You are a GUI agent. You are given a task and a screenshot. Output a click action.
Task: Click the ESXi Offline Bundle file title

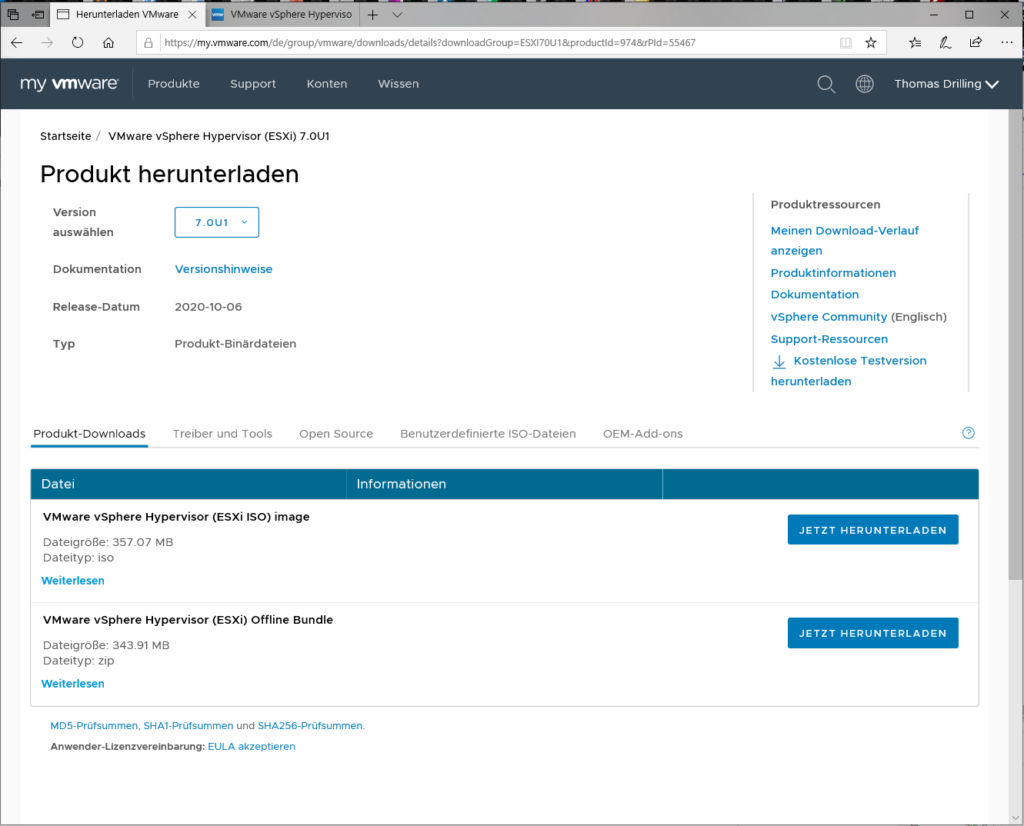point(188,620)
